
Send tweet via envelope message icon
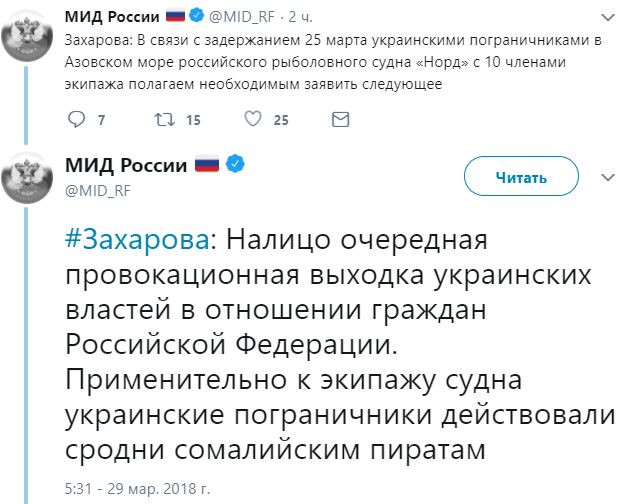tap(340, 119)
